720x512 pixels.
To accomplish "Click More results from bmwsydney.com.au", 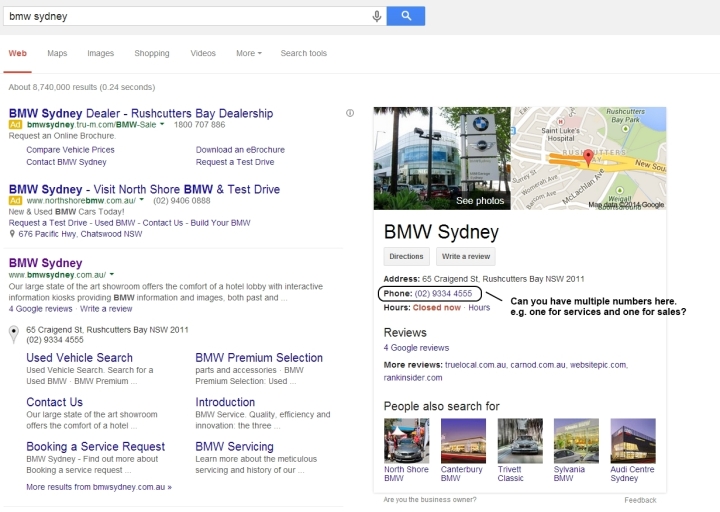I will coord(99,487).
